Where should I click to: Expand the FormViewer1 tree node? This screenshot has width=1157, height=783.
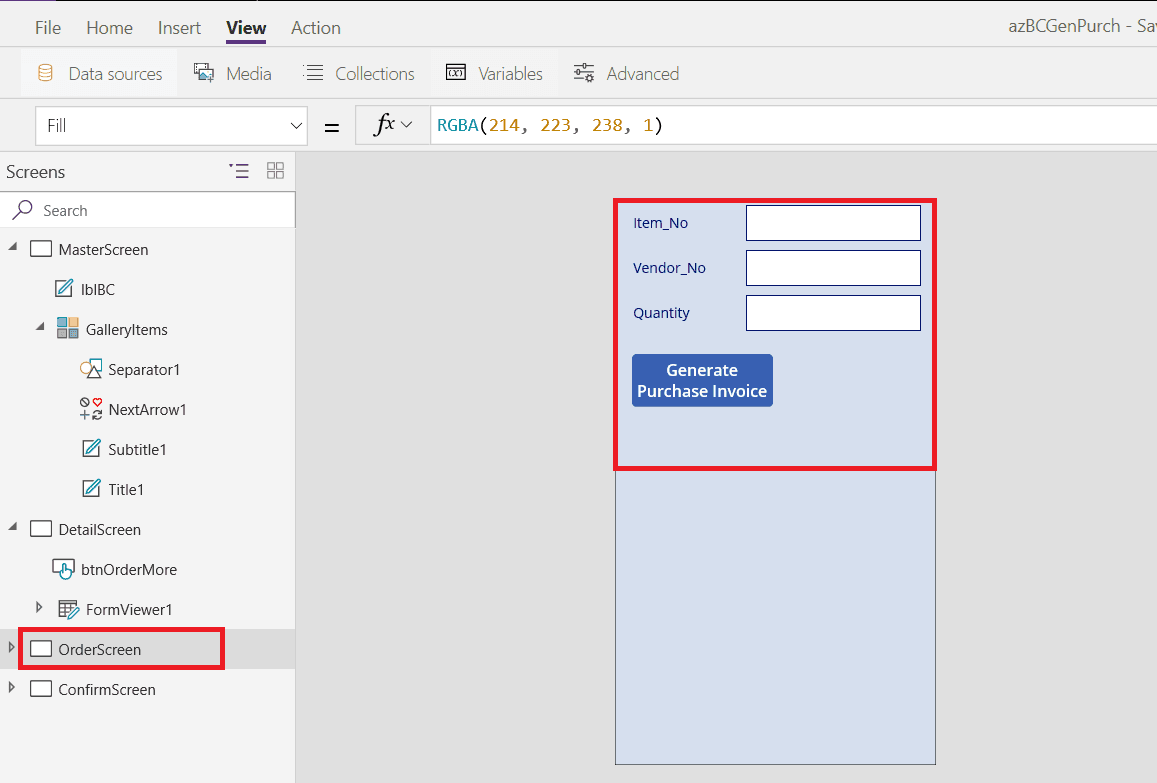[39, 607]
